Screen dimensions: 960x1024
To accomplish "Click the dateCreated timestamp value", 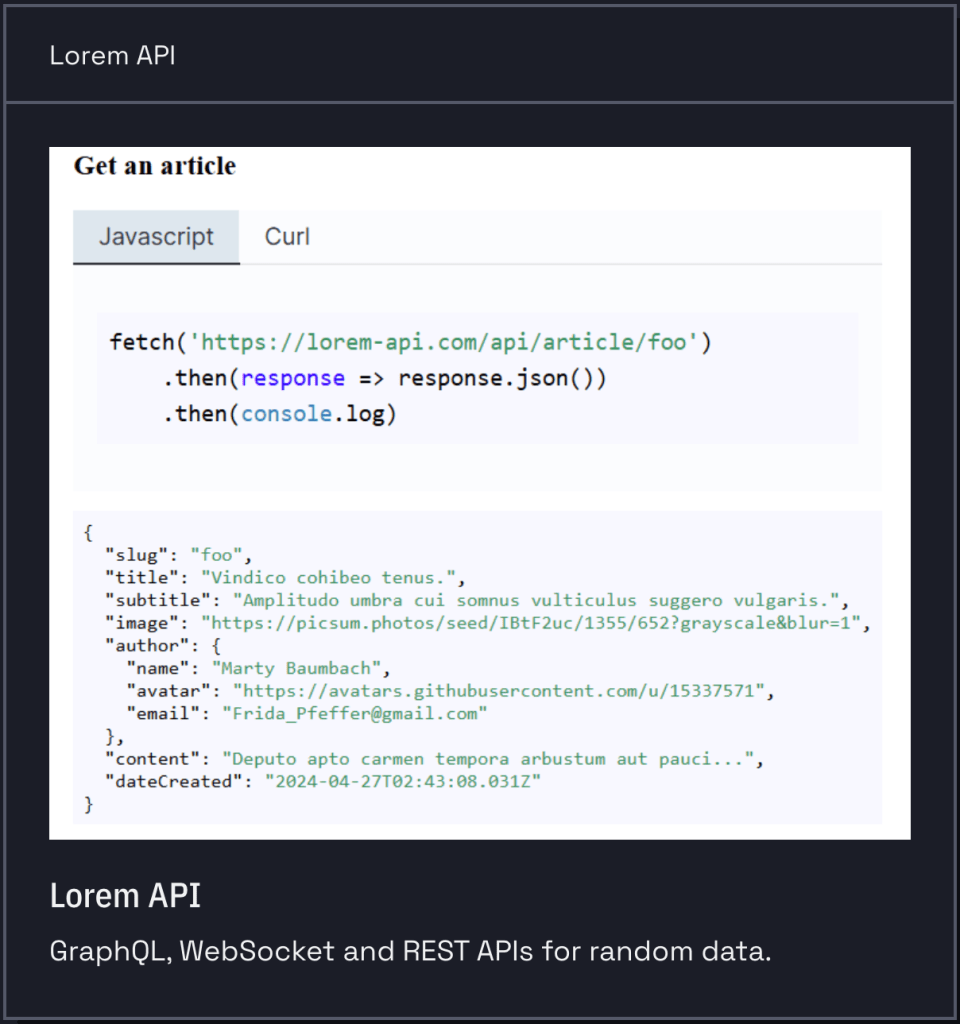I will tap(402, 782).
